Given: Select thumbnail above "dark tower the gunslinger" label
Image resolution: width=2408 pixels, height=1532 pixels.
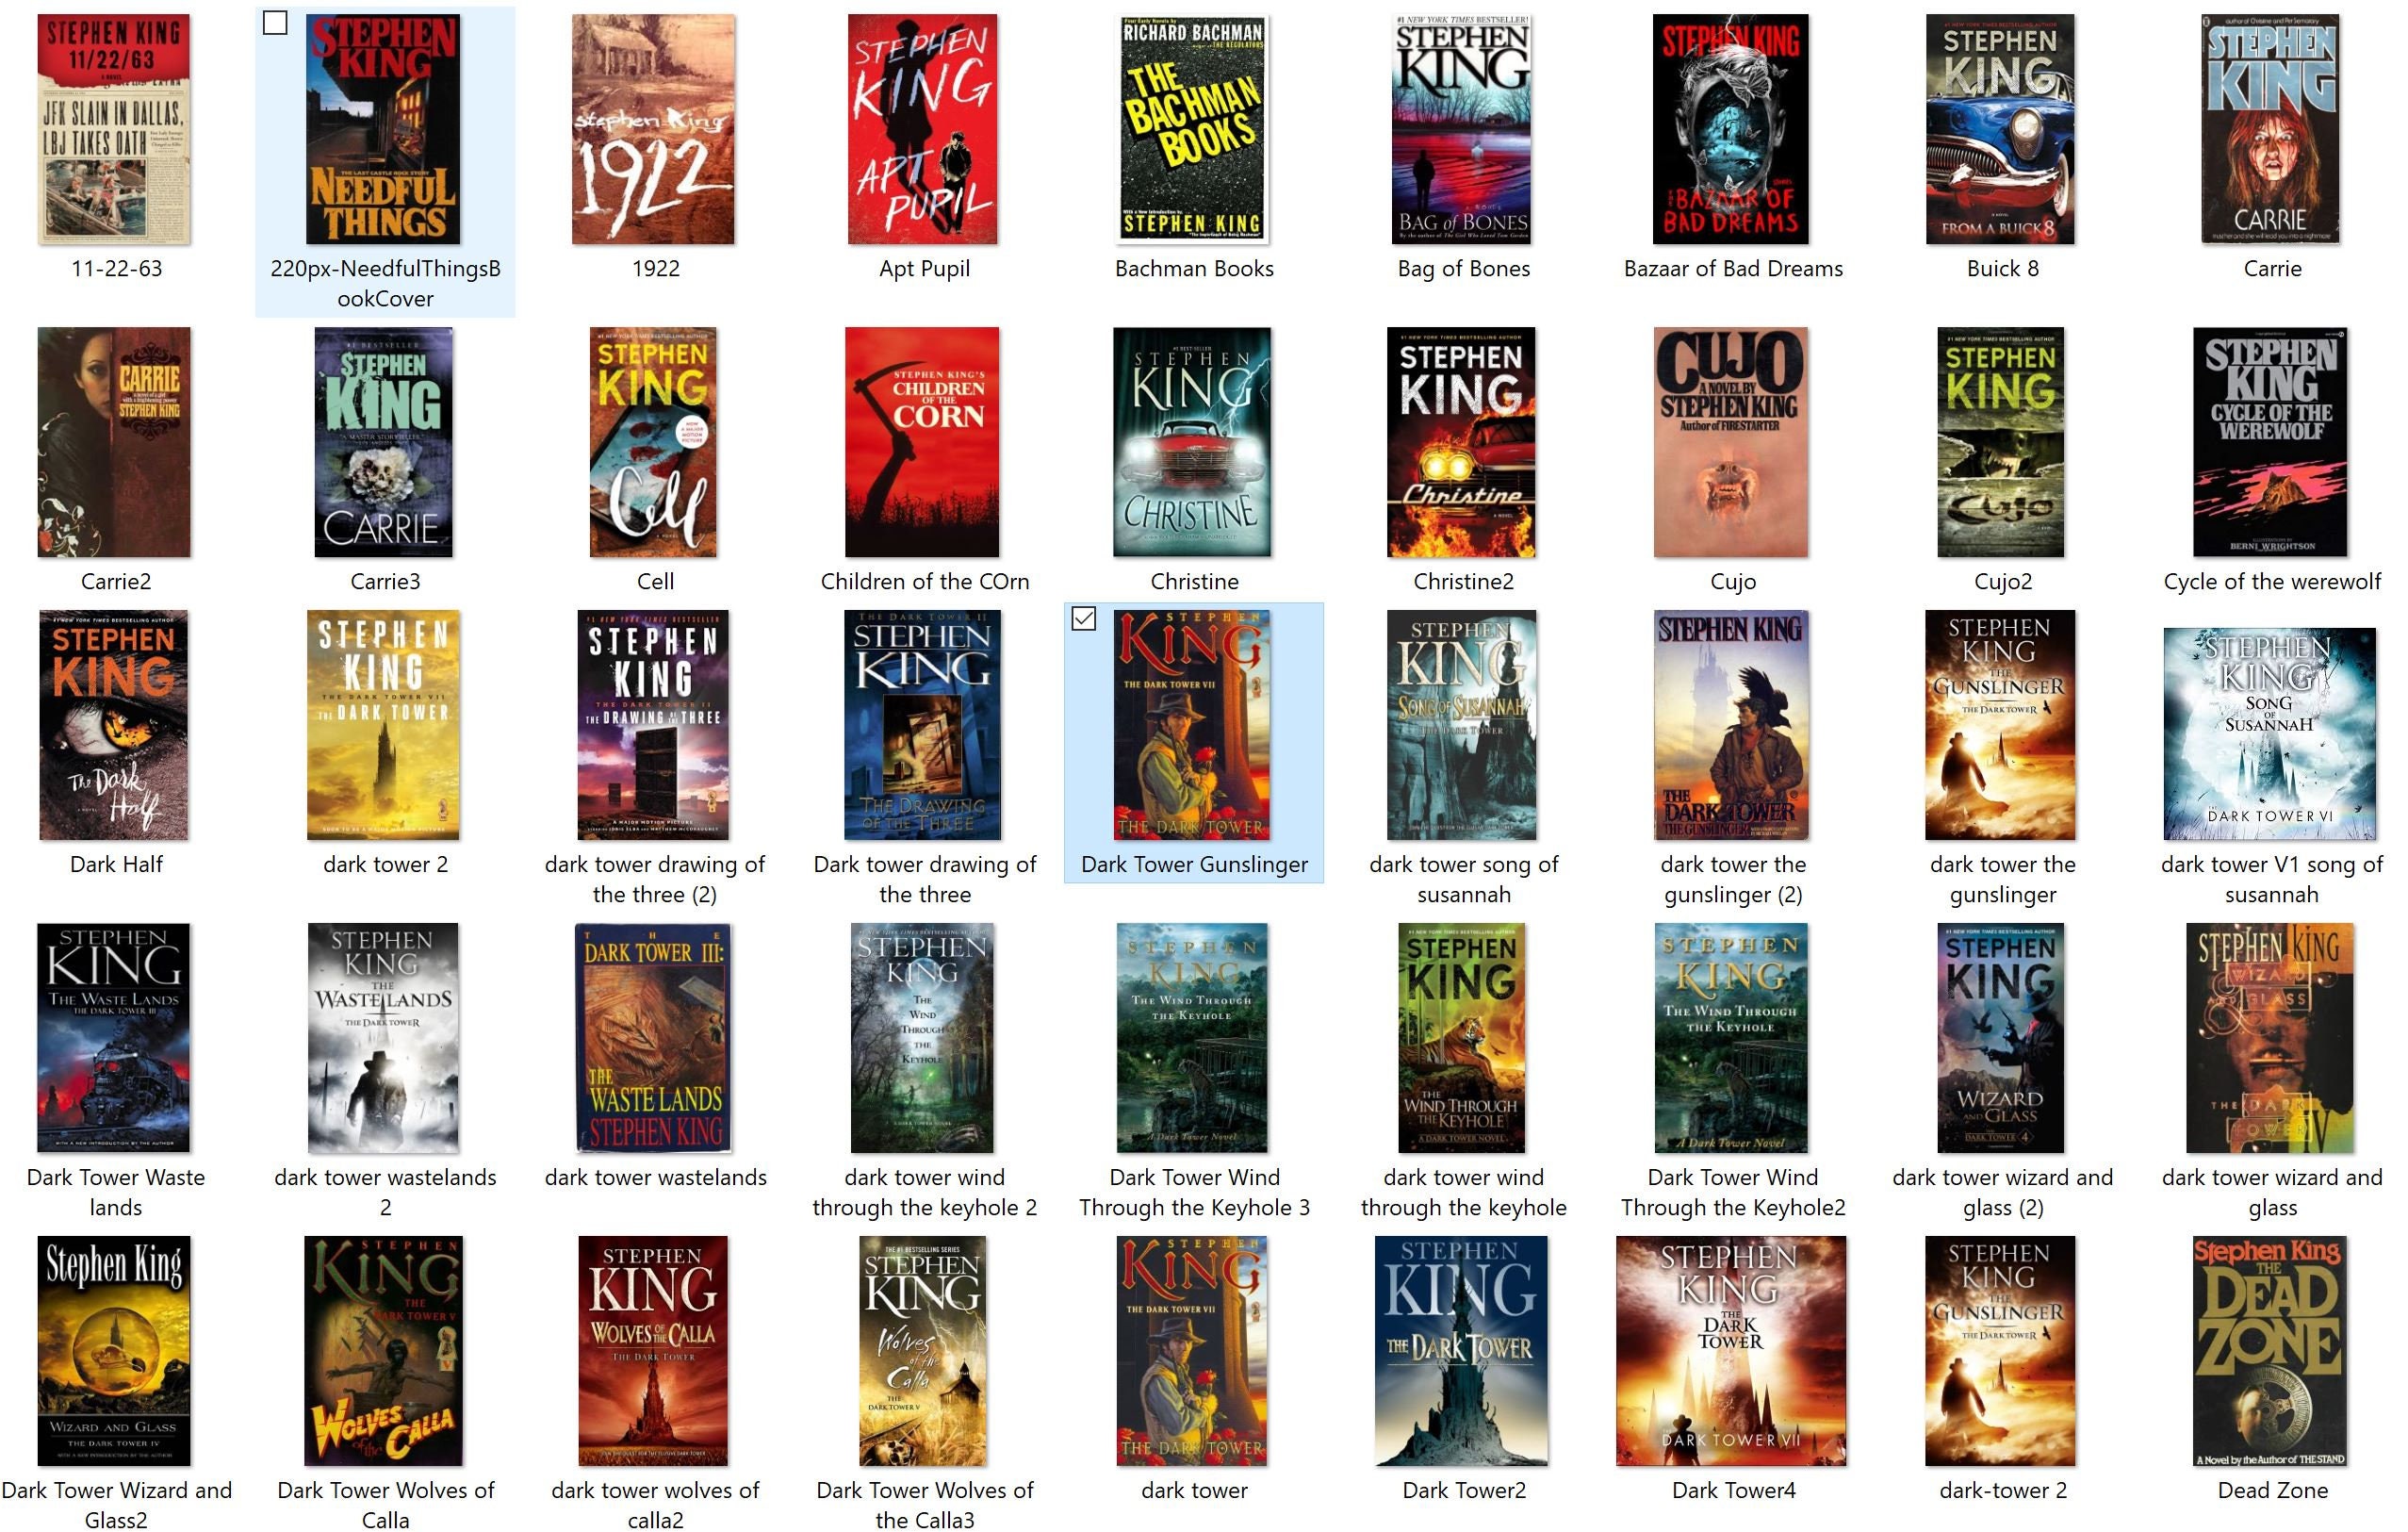Looking at the screenshot, I should tap(2001, 725).
